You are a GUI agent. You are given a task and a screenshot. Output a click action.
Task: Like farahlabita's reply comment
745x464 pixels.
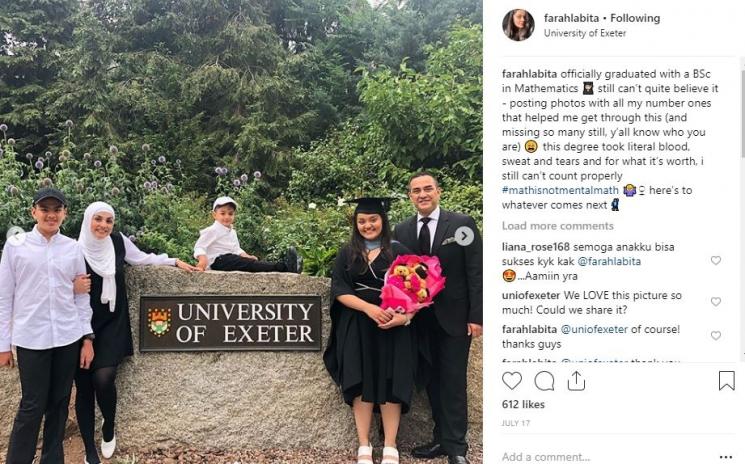click(x=716, y=336)
